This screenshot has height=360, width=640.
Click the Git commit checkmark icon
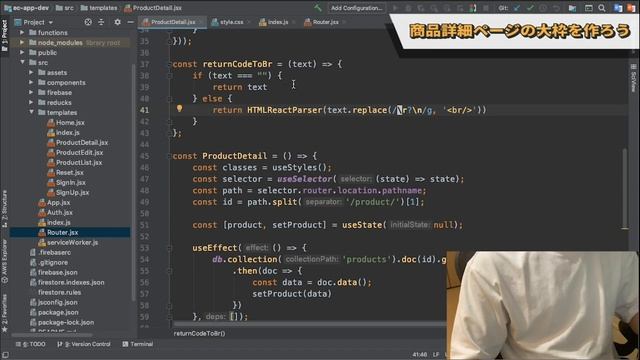[x=530, y=8]
